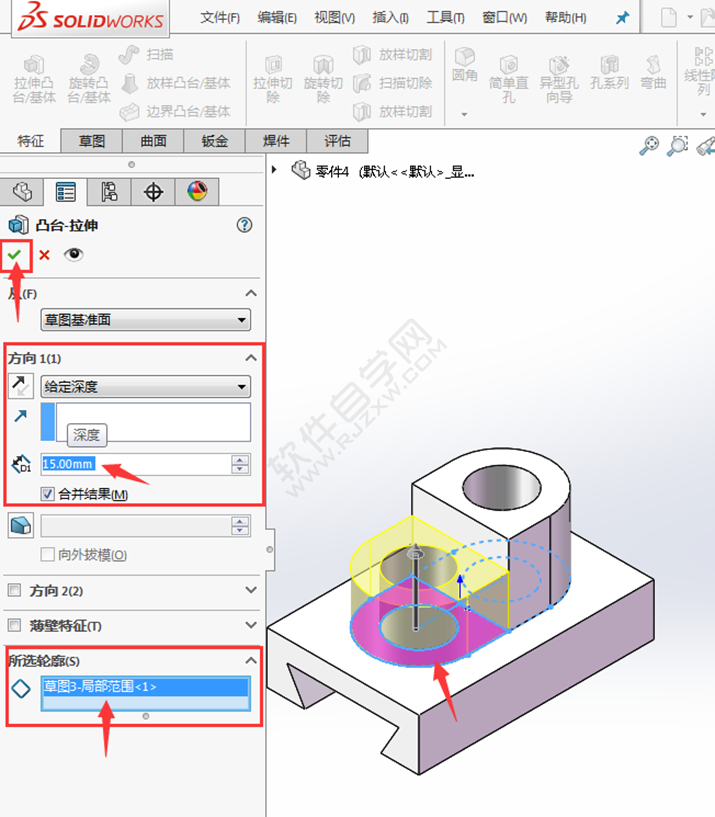Expand the 方向 2(2) section chevron
The height and width of the screenshot is (817, 715).
251,590
